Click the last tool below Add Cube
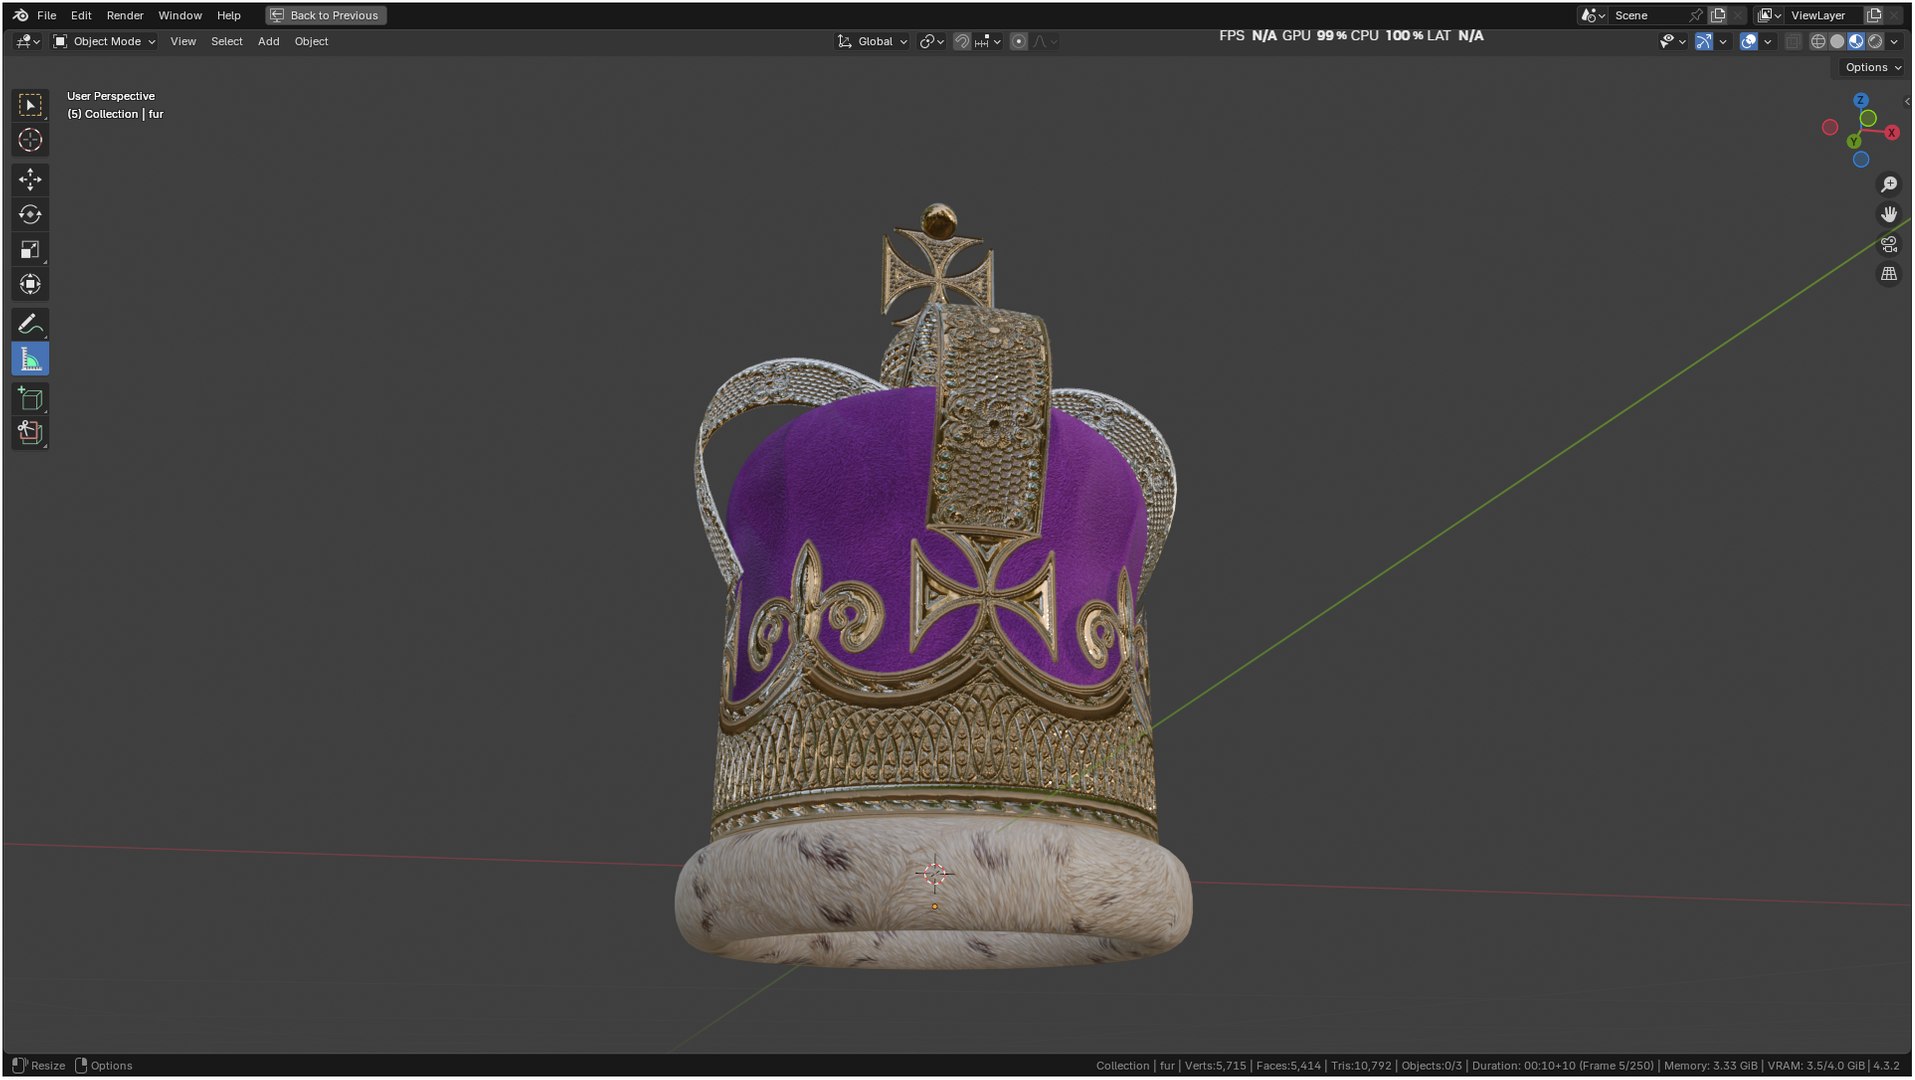Viewport: 1915px width, 1080px height. coord(30,433)
